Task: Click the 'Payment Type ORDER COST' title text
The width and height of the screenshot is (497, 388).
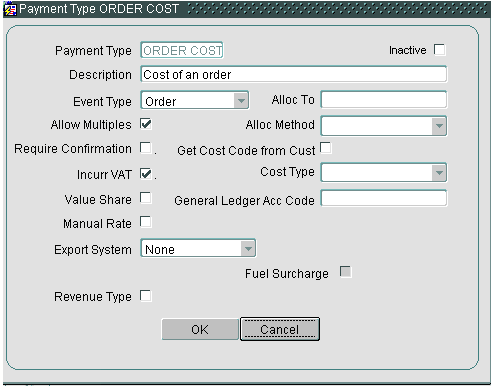Action: click(99, 9)
